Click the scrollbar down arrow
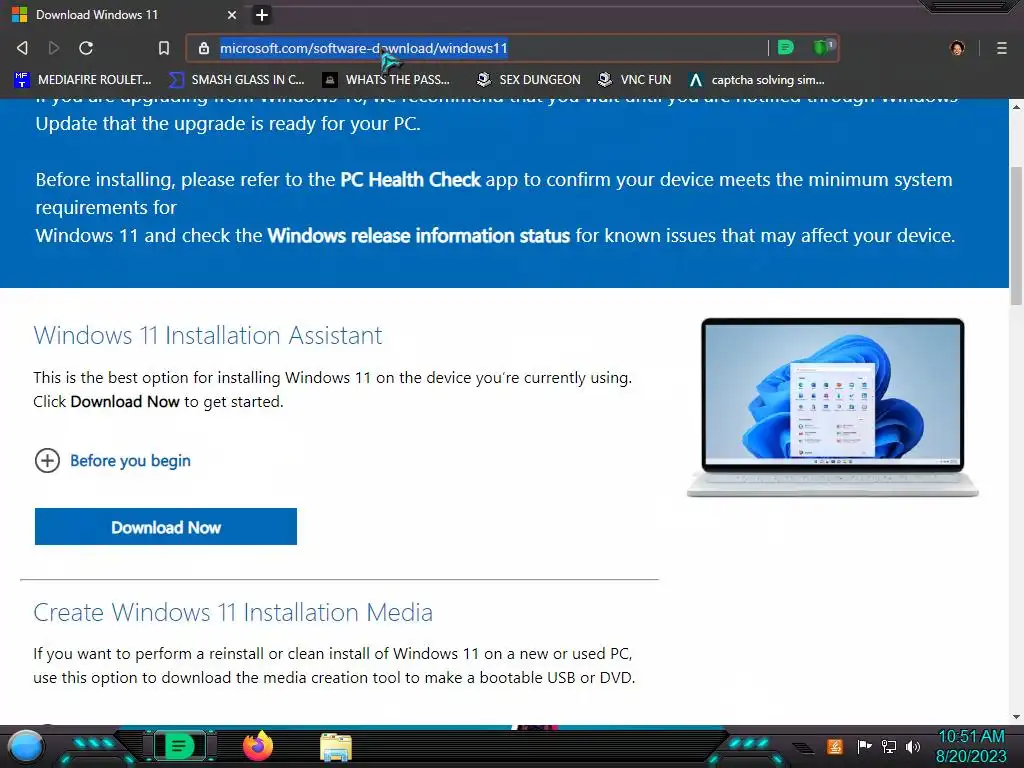The height and width of the screenshot is (768, 1024). [x=1016, y=716]
